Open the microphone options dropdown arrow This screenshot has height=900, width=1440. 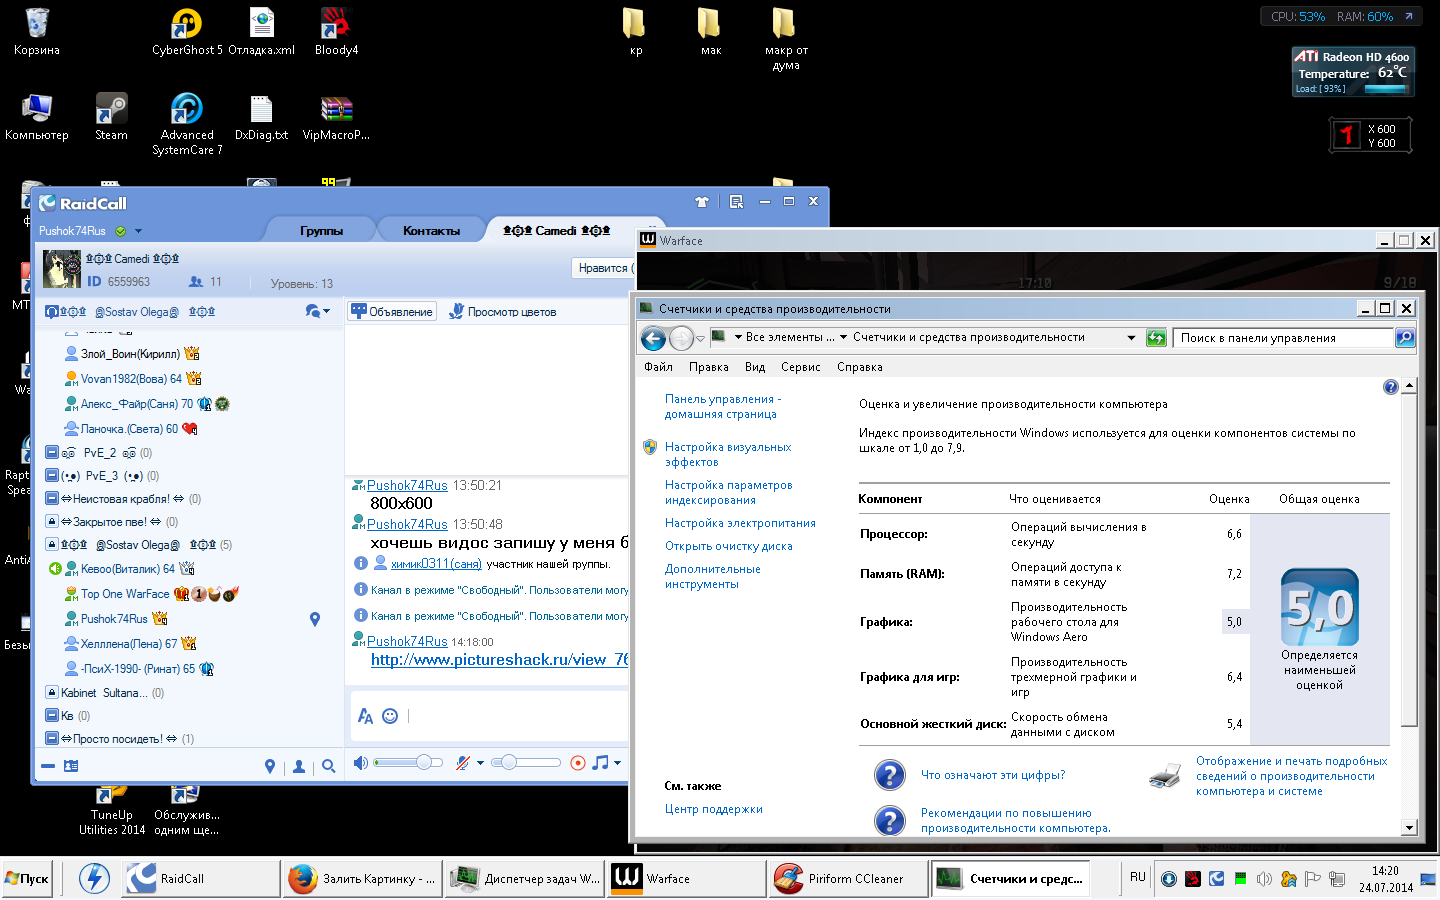click(x=480, y=763)
